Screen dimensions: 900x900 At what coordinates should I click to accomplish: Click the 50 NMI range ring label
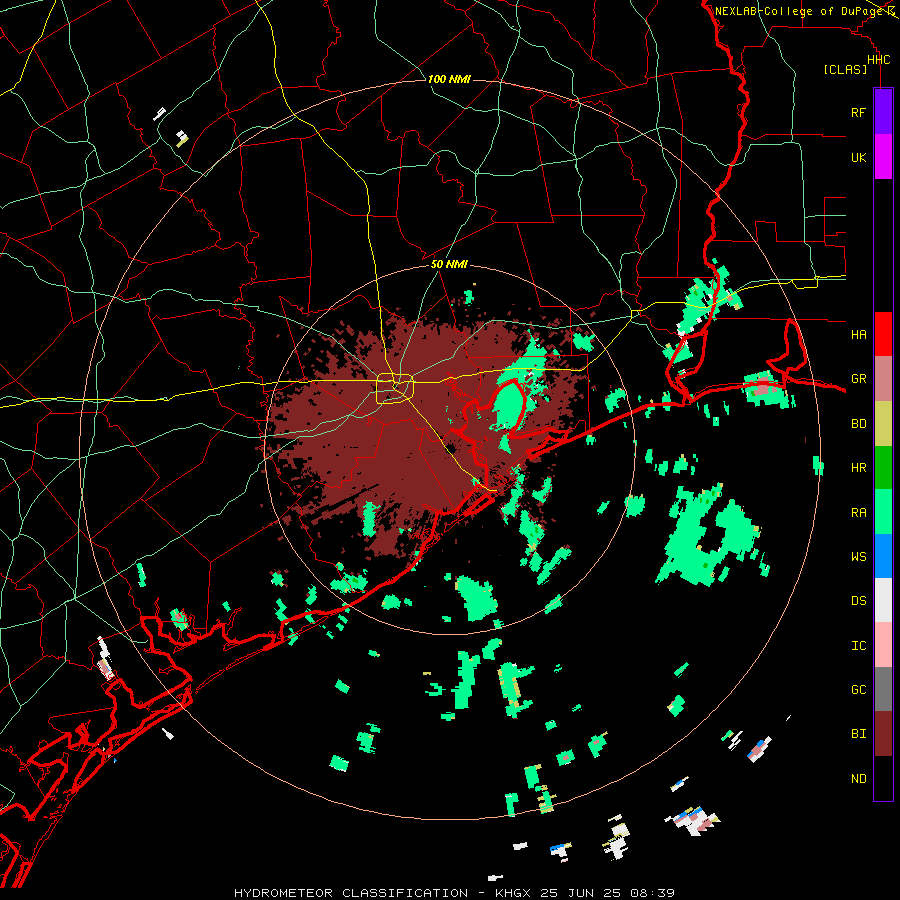click(449, 264)
